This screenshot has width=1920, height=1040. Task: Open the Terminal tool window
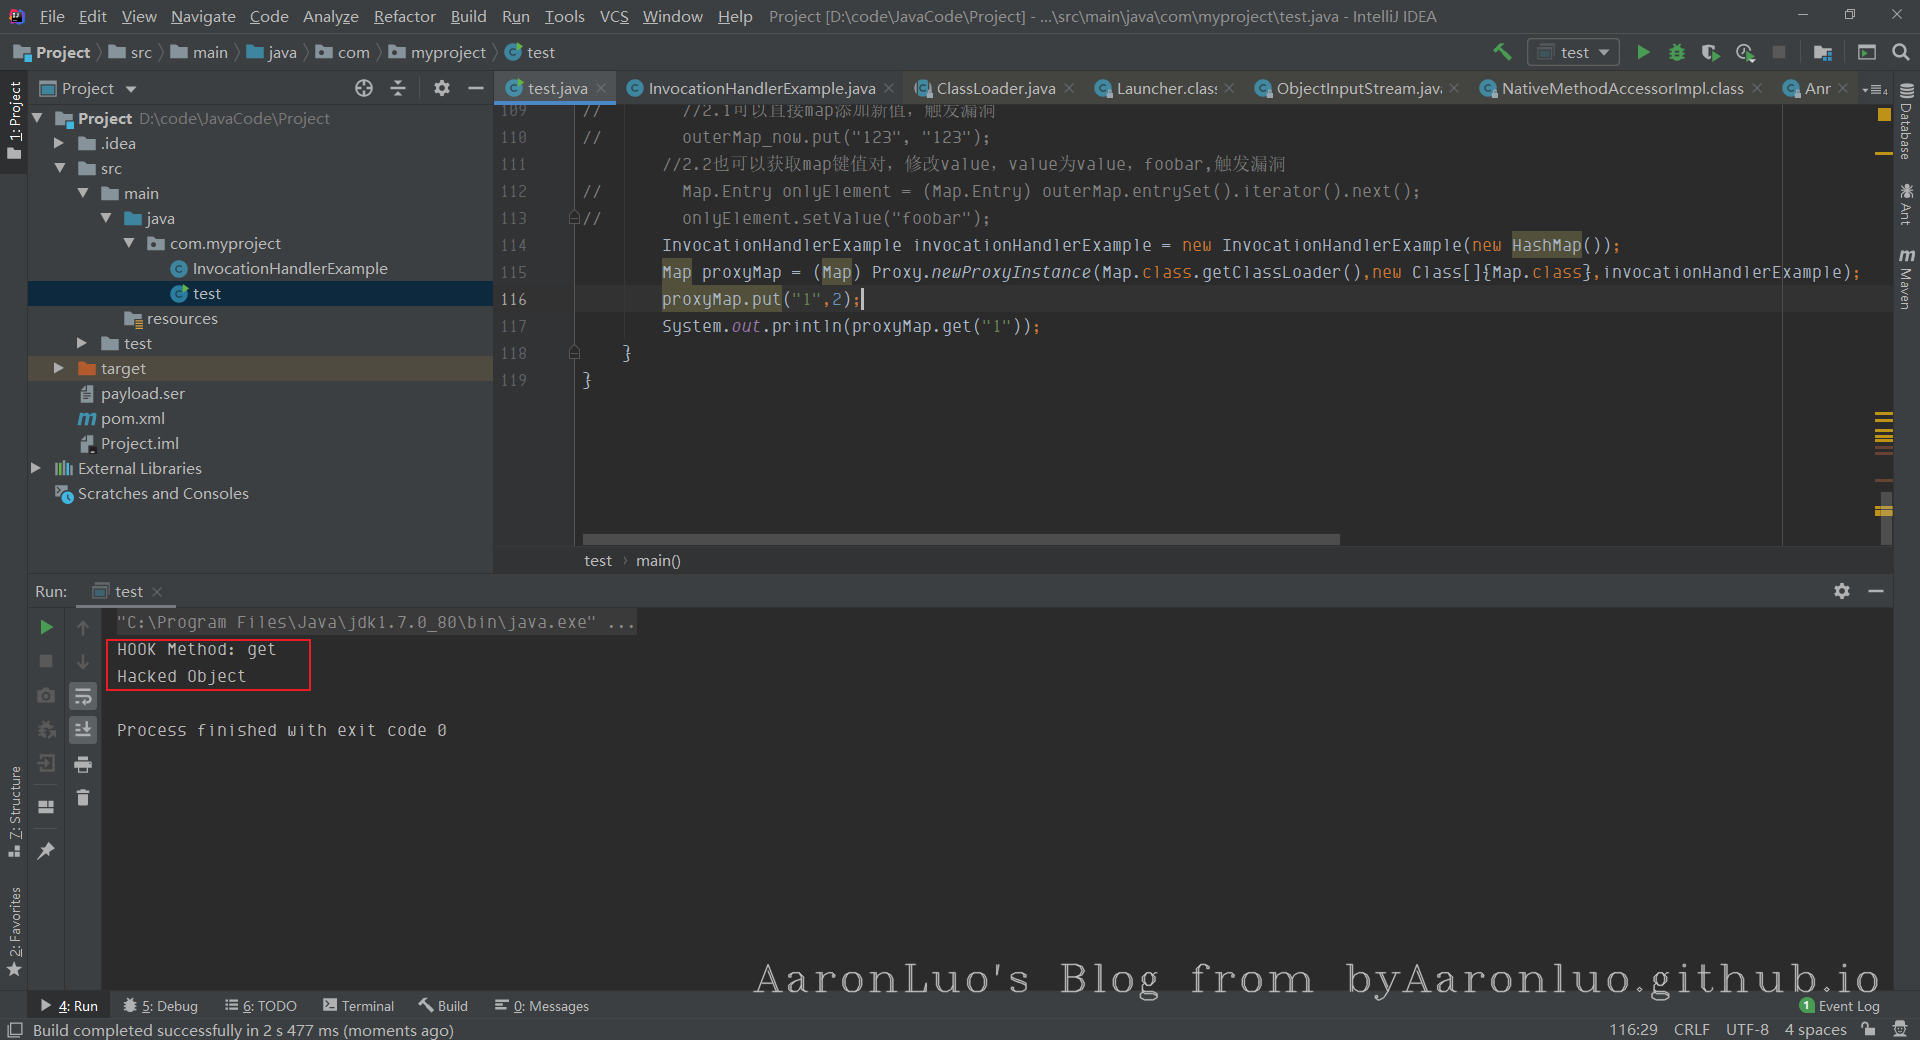[358, 1006]
